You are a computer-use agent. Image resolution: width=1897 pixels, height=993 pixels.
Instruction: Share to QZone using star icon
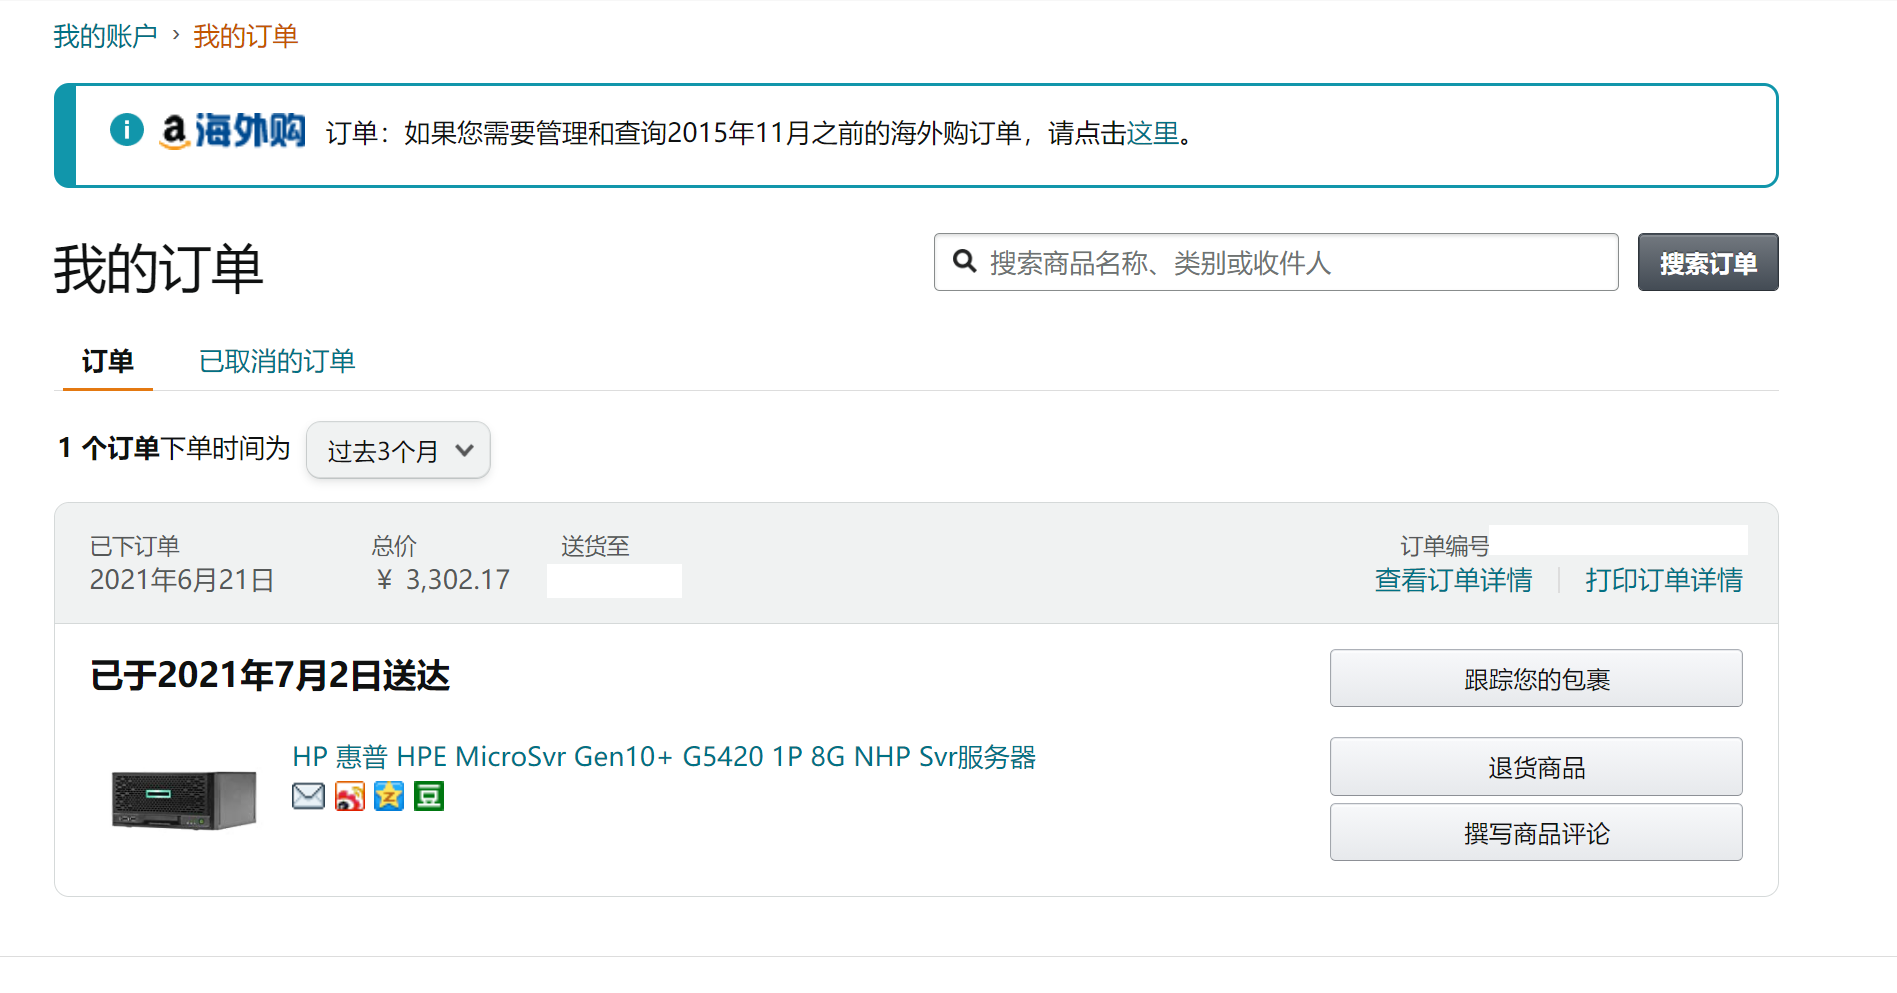tap(389, 796)
